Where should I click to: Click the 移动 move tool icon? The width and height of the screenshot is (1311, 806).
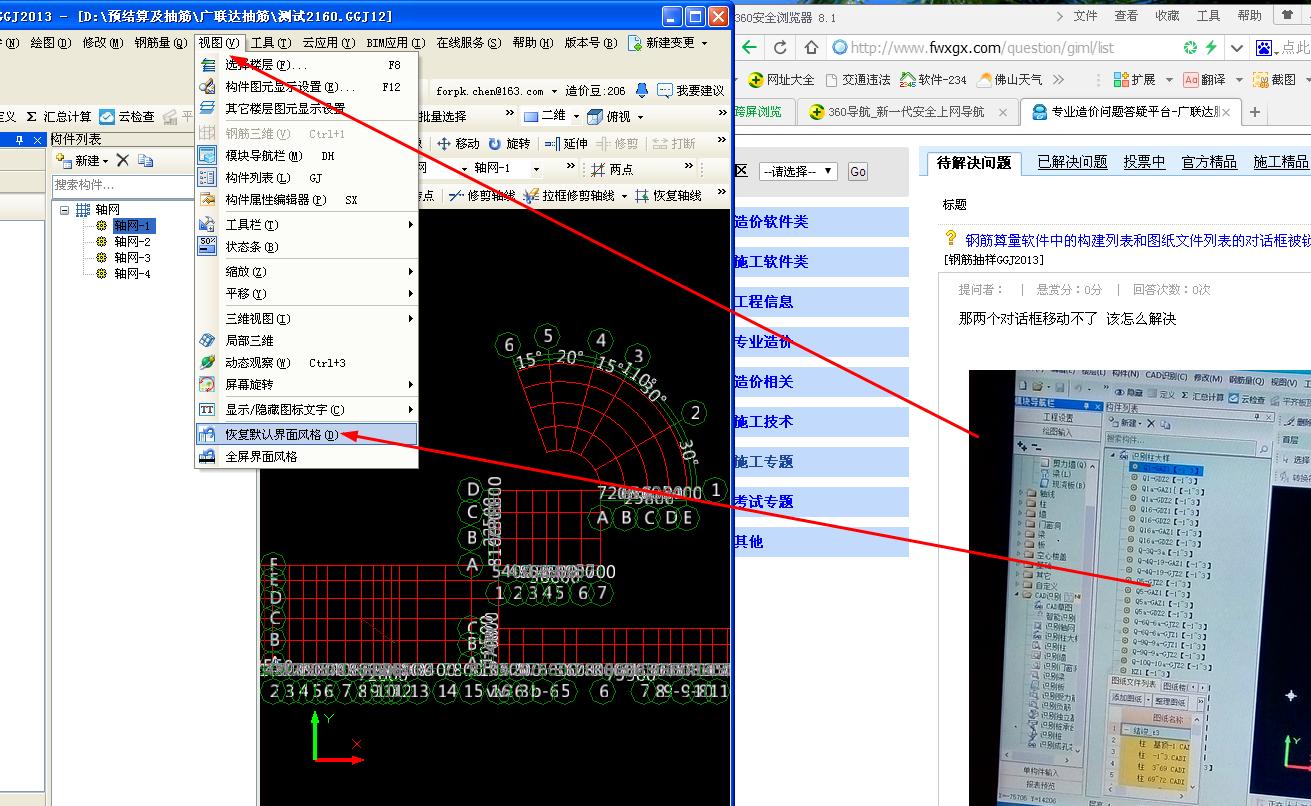(x=444, y=144)
